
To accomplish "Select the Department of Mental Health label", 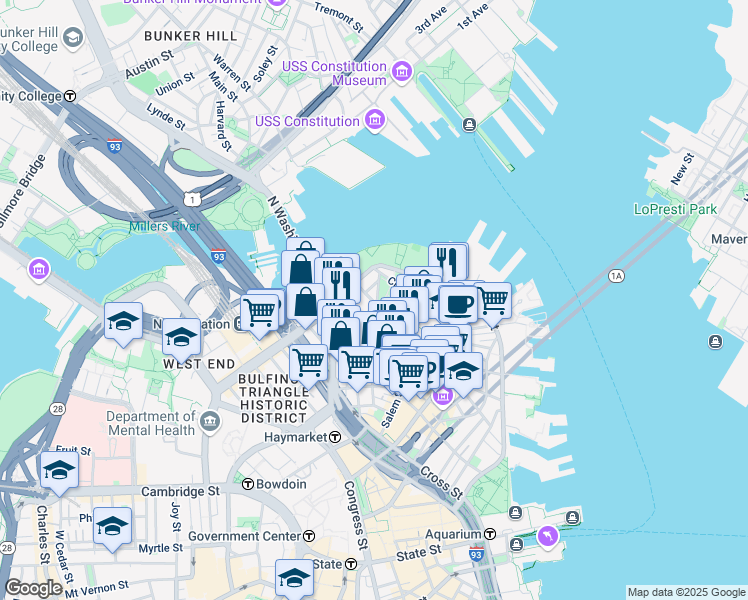I will [151, 423].
